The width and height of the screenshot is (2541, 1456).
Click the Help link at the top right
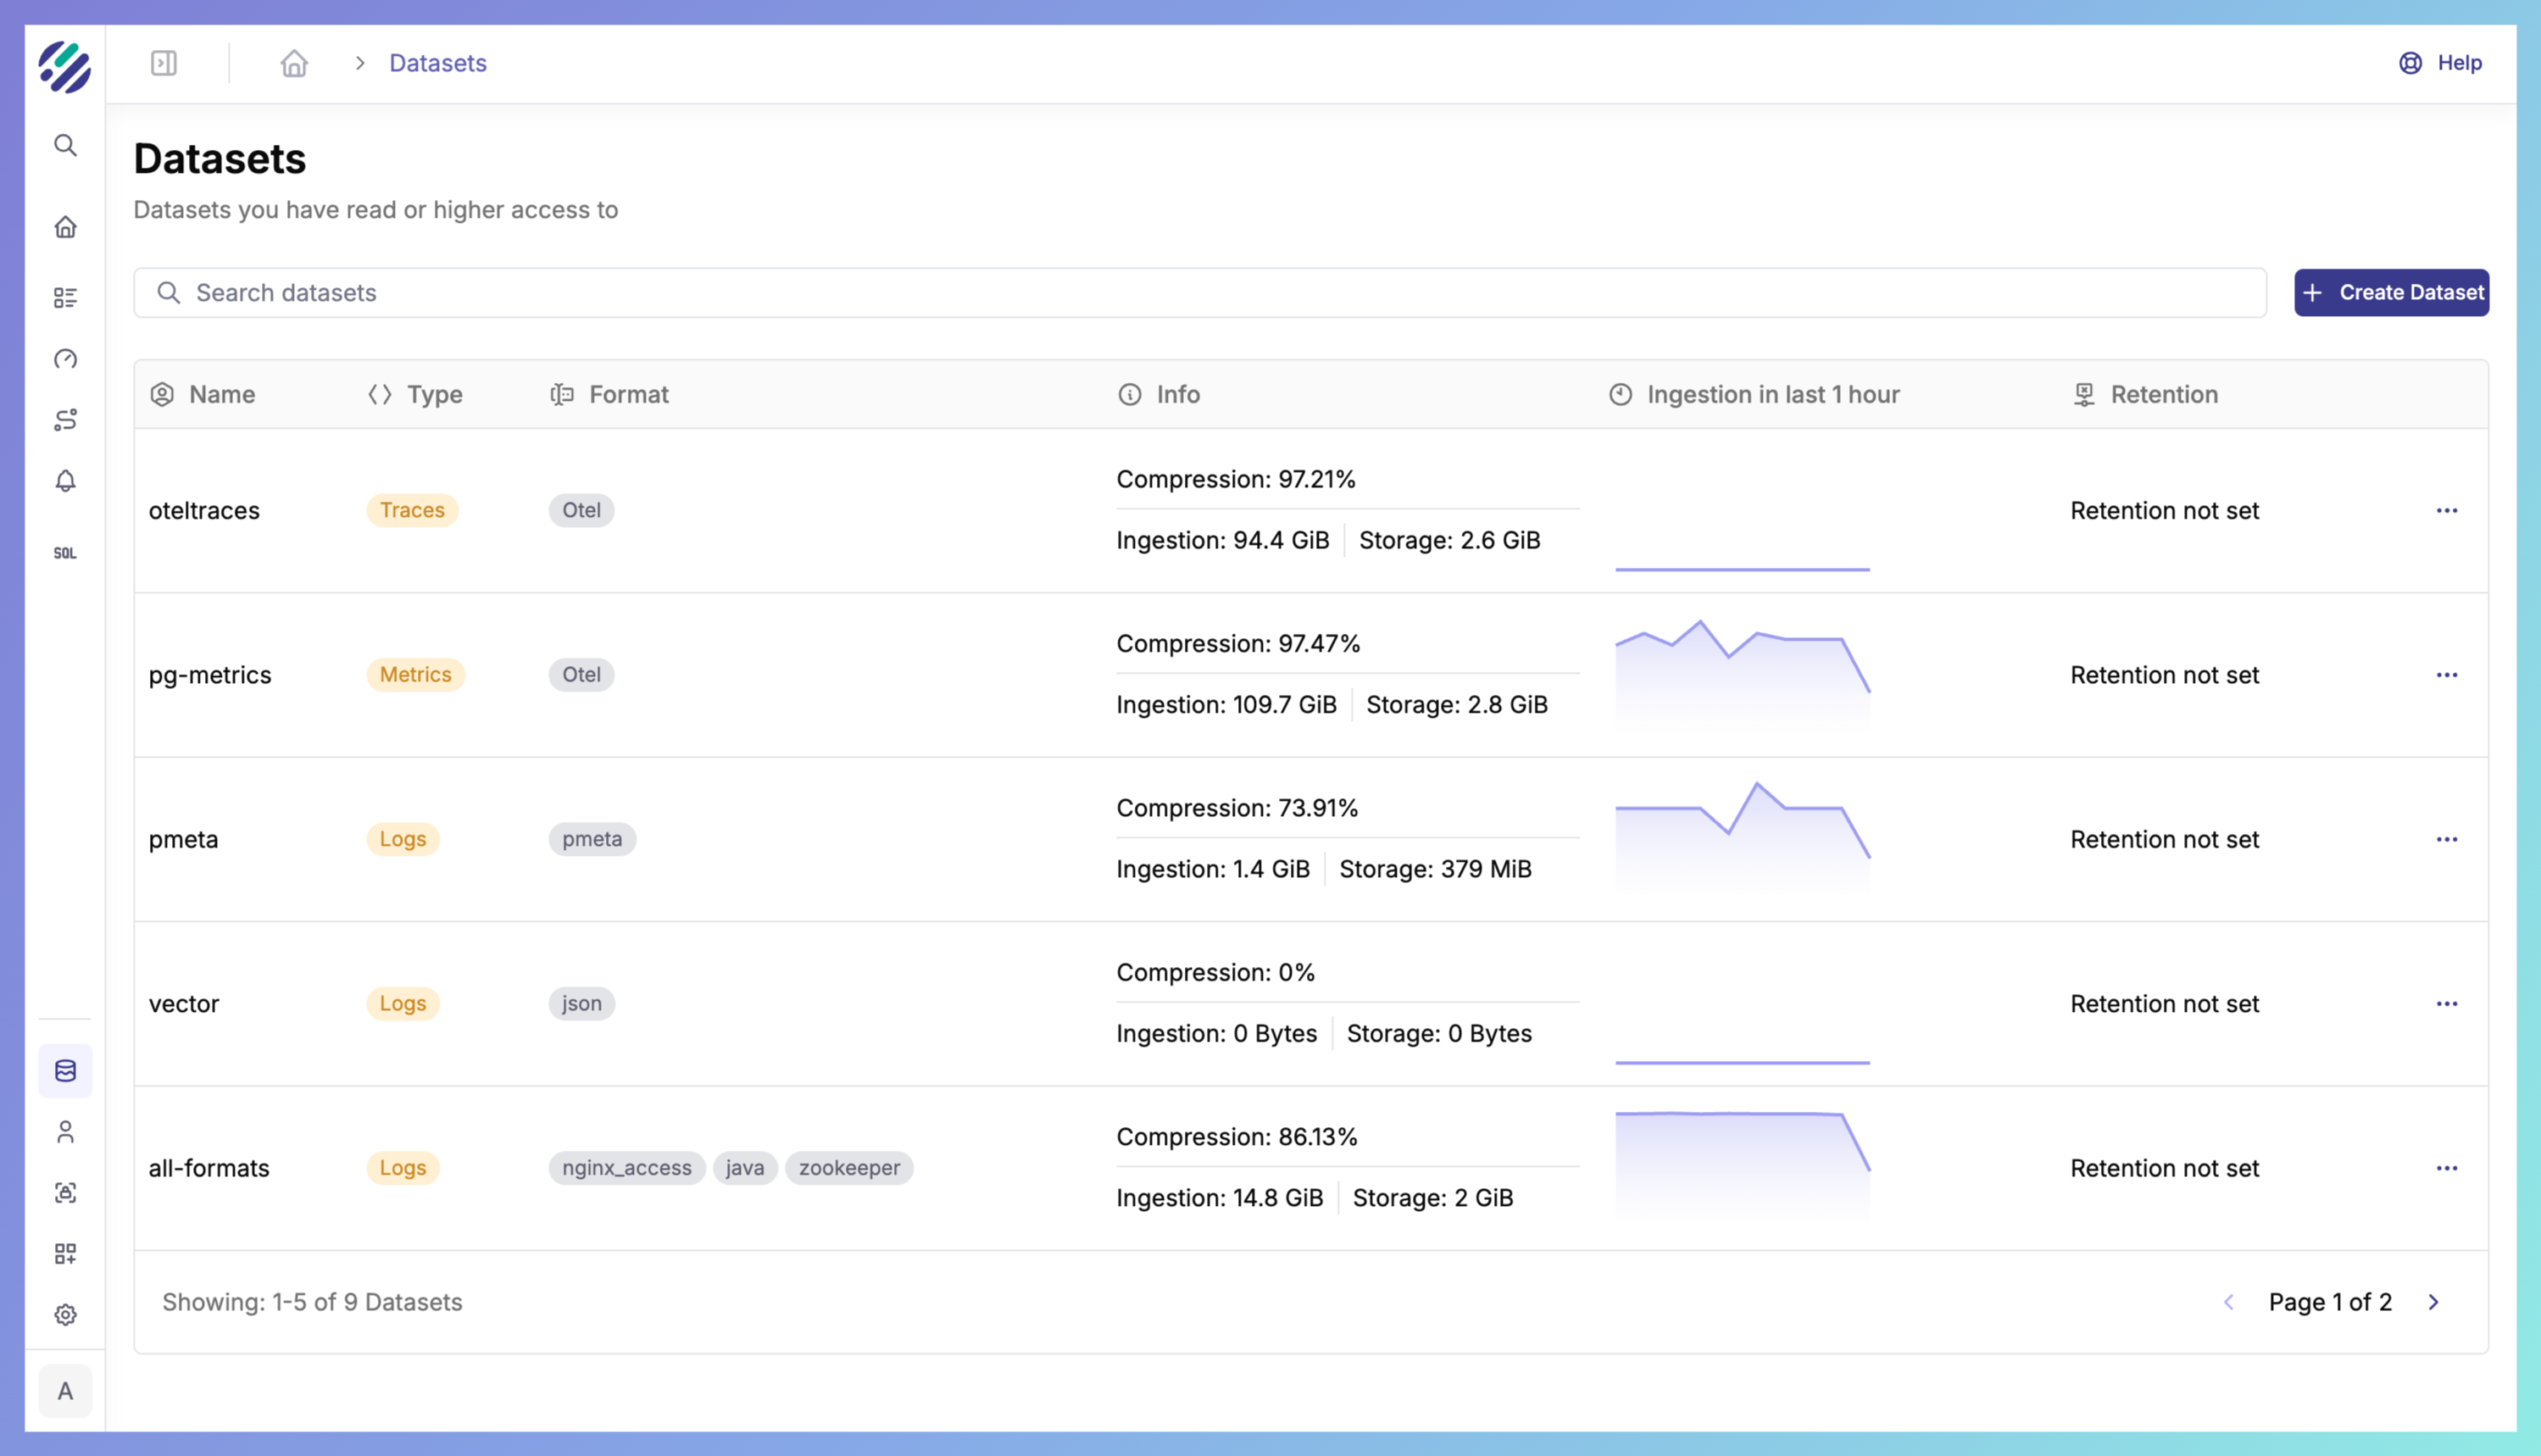point(2441,63)
